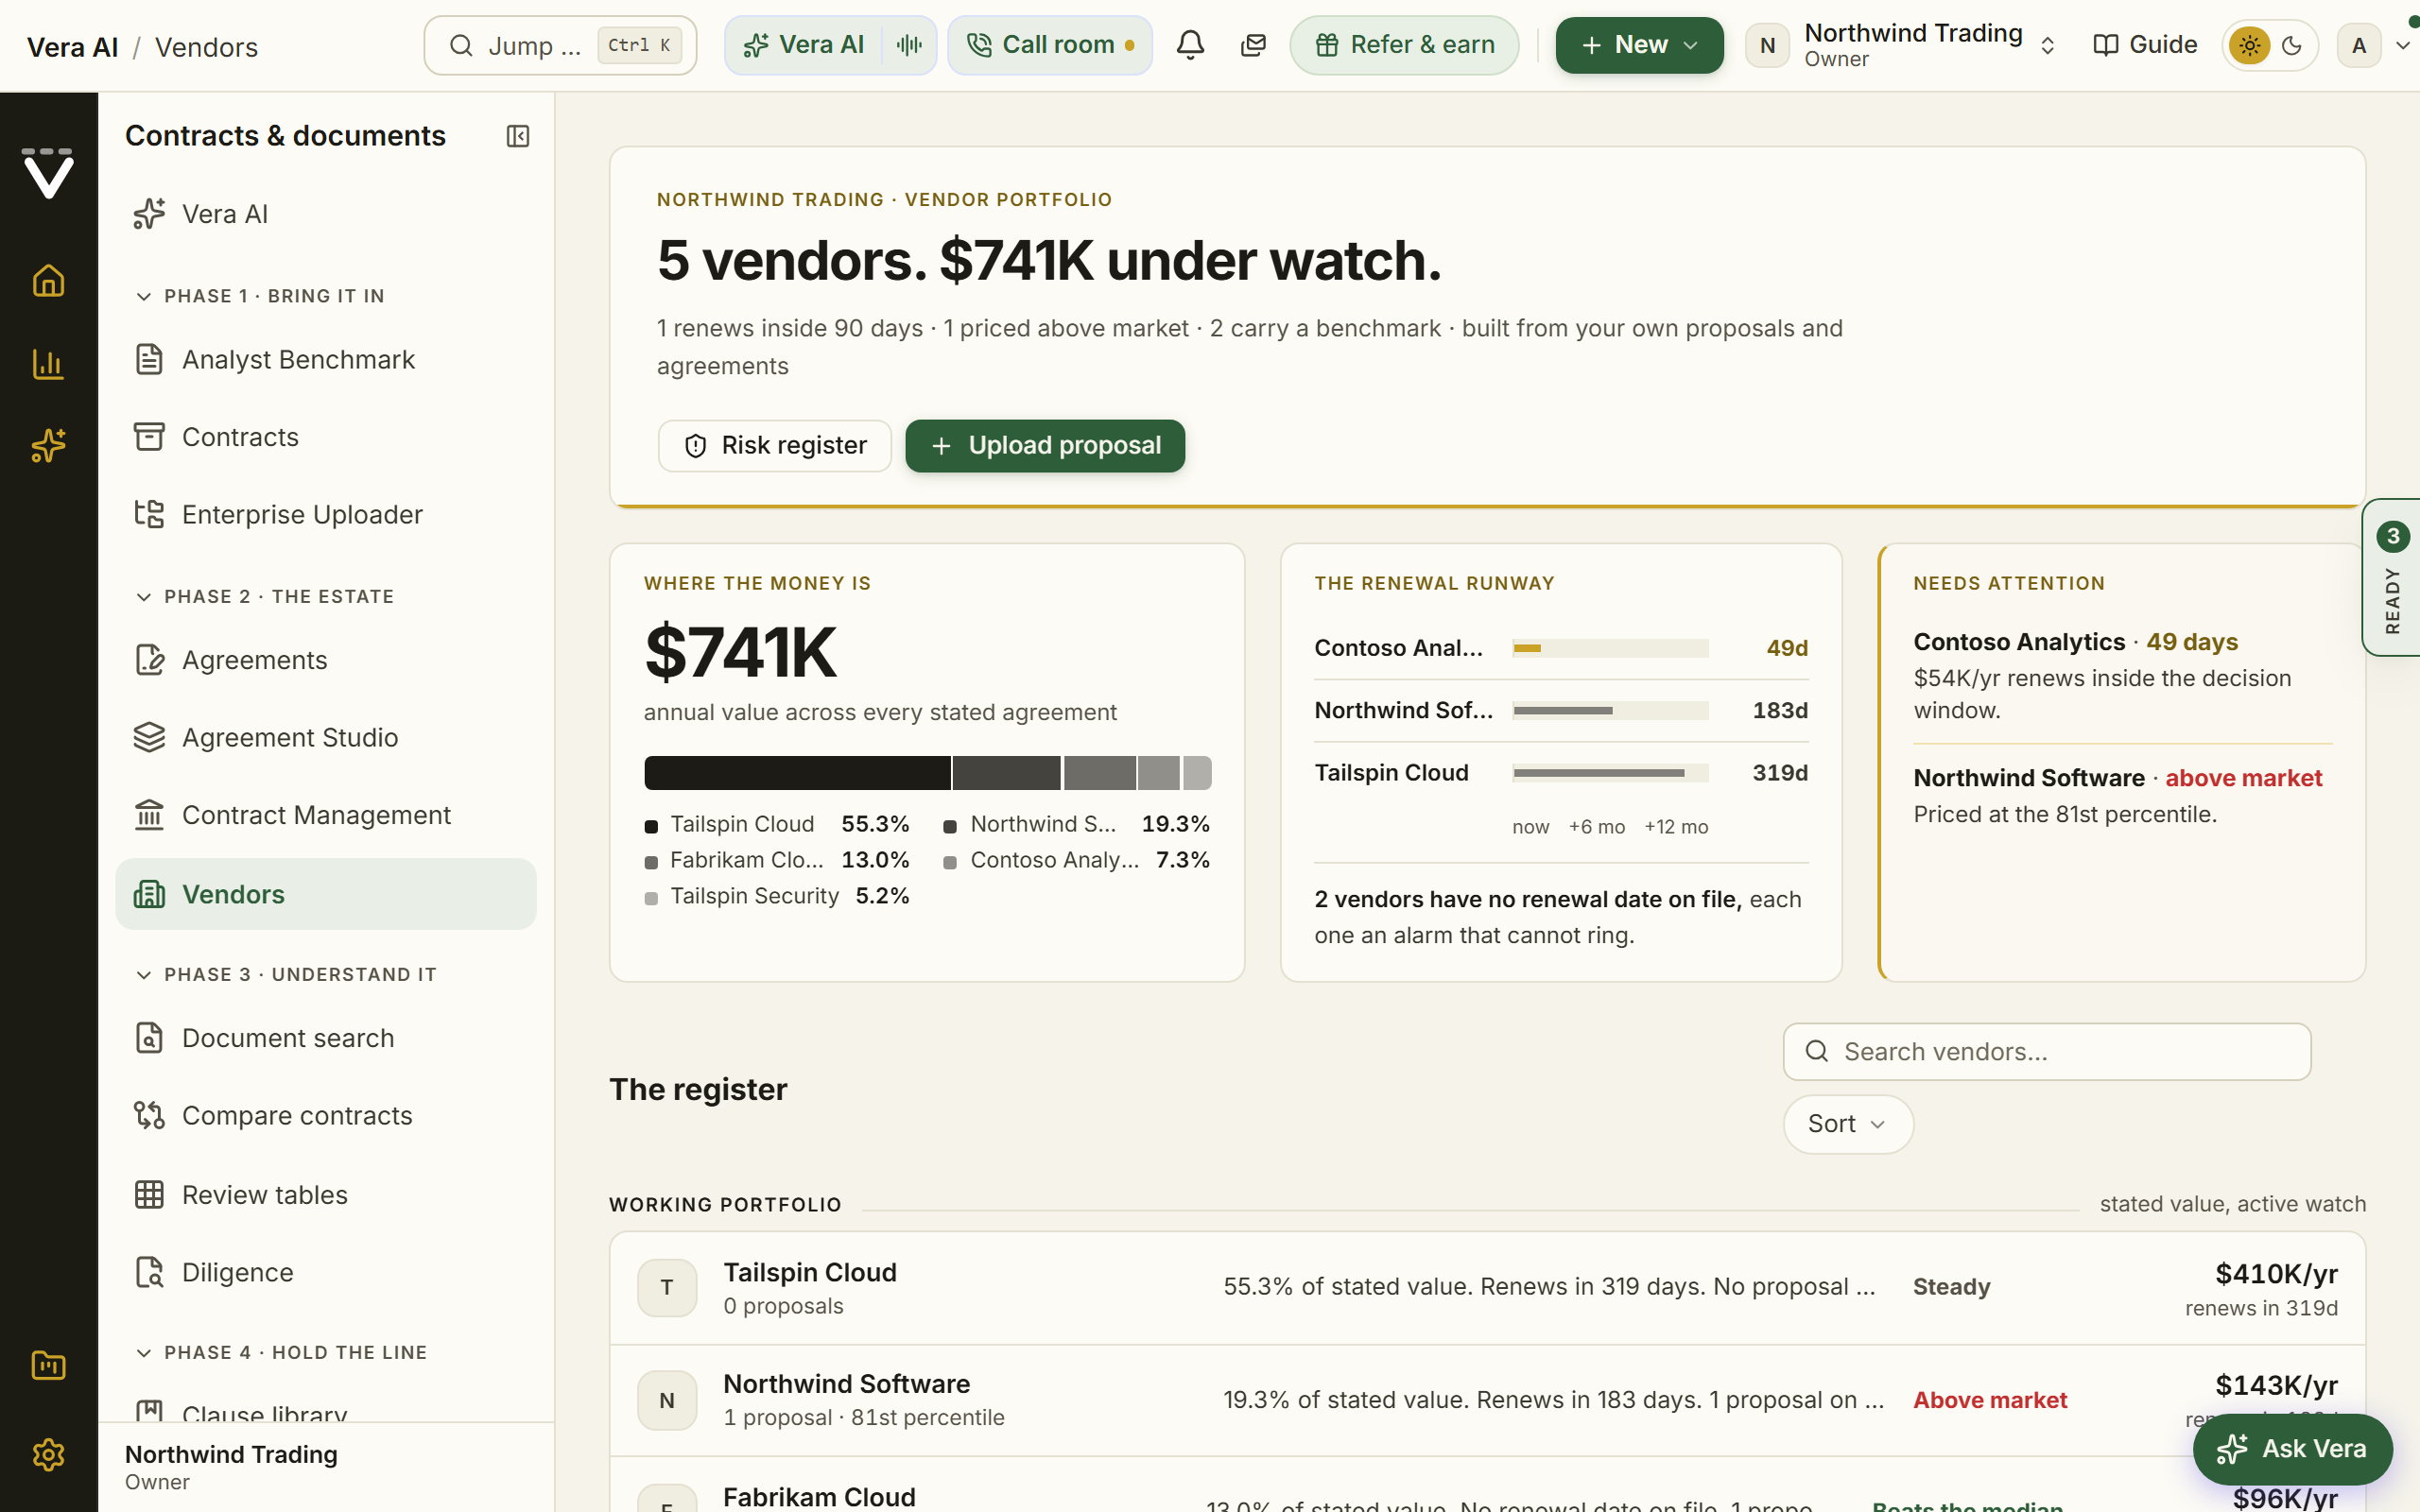
Task: Click the Tailspin Cloud segment of spend bar
Action: [797, 773]
